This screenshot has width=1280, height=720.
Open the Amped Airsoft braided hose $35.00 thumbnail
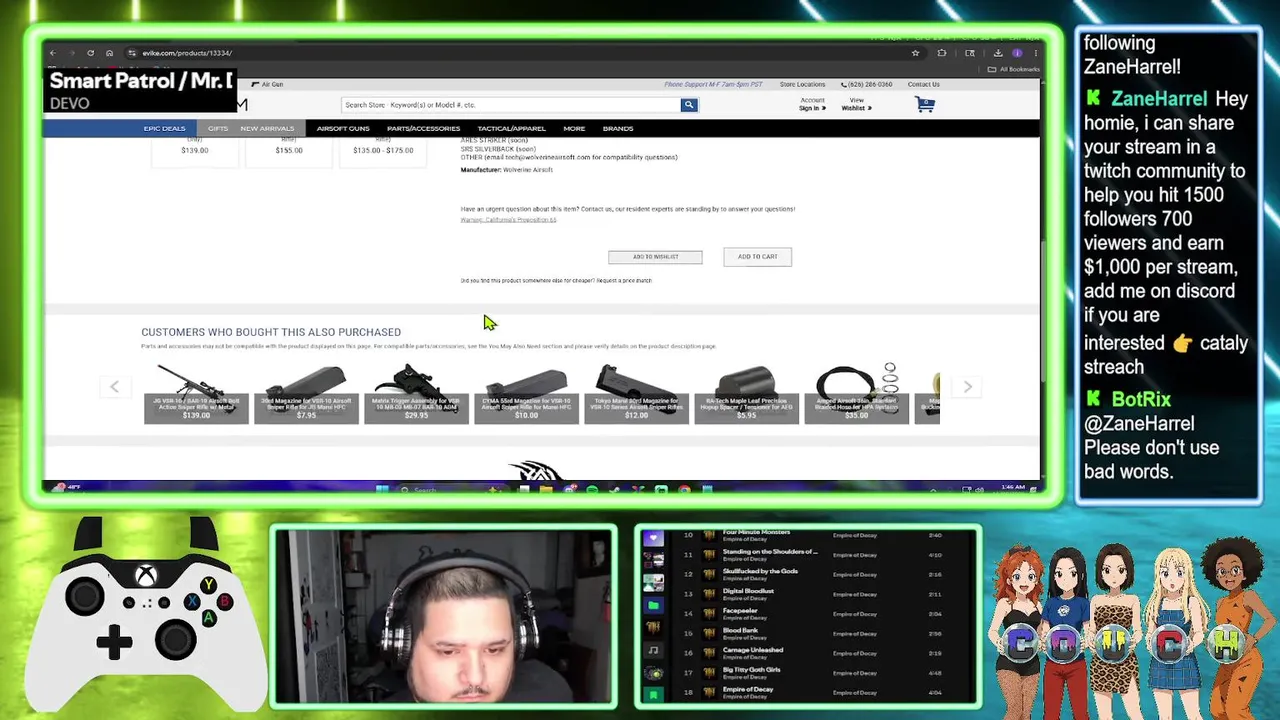point(856,394)
